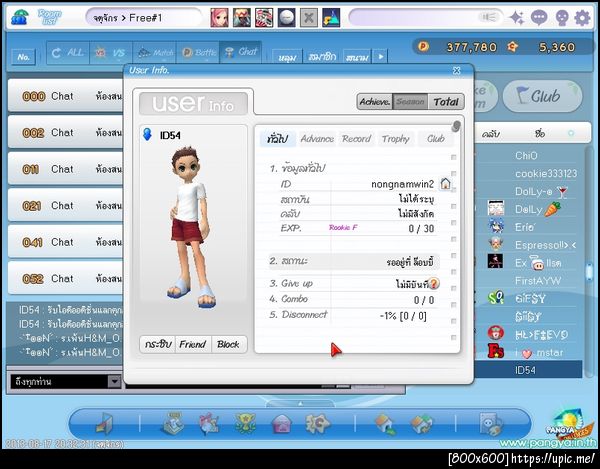Open the settings gear icon

tap(582, 18)
